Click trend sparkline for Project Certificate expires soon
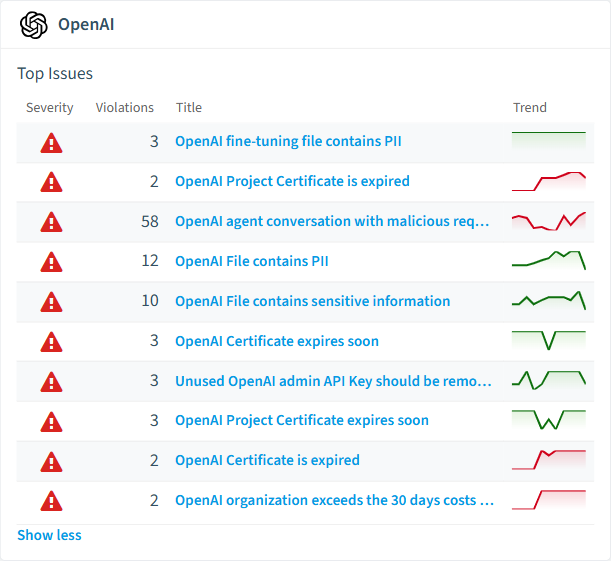The height and width of the screenshot is (561, 611). point(549,420)
